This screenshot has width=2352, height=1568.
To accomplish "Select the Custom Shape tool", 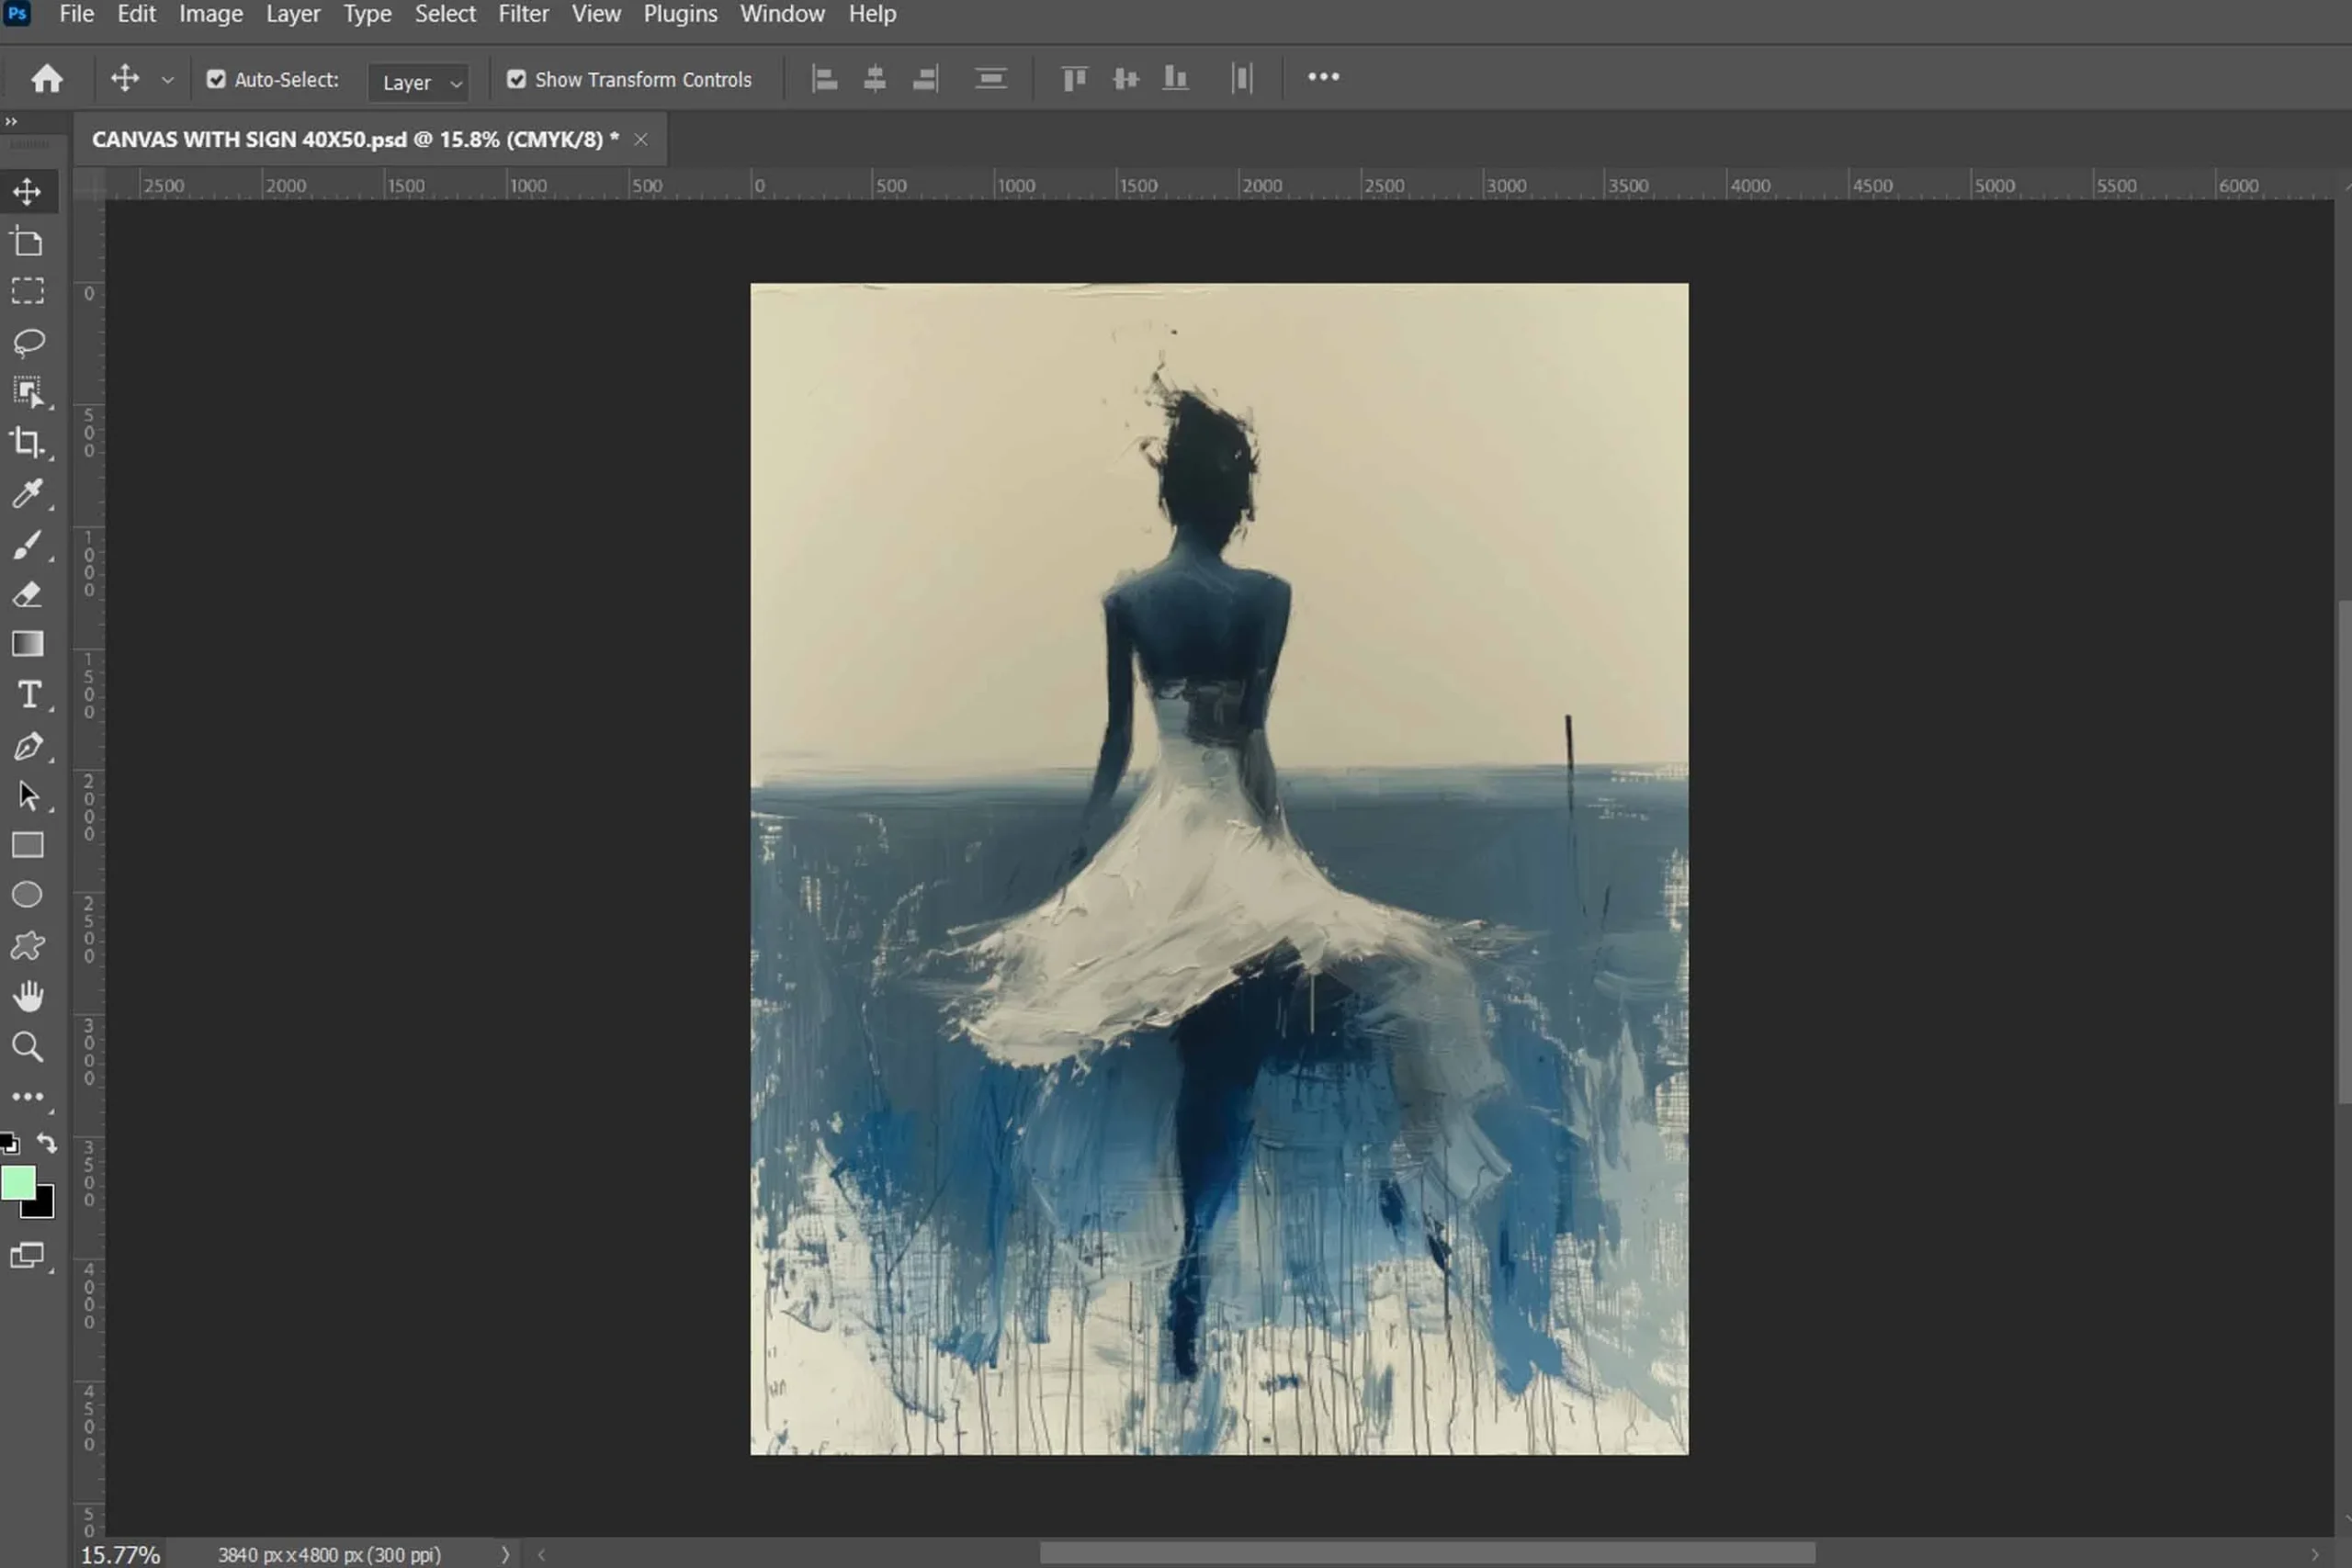I will 27,946.
